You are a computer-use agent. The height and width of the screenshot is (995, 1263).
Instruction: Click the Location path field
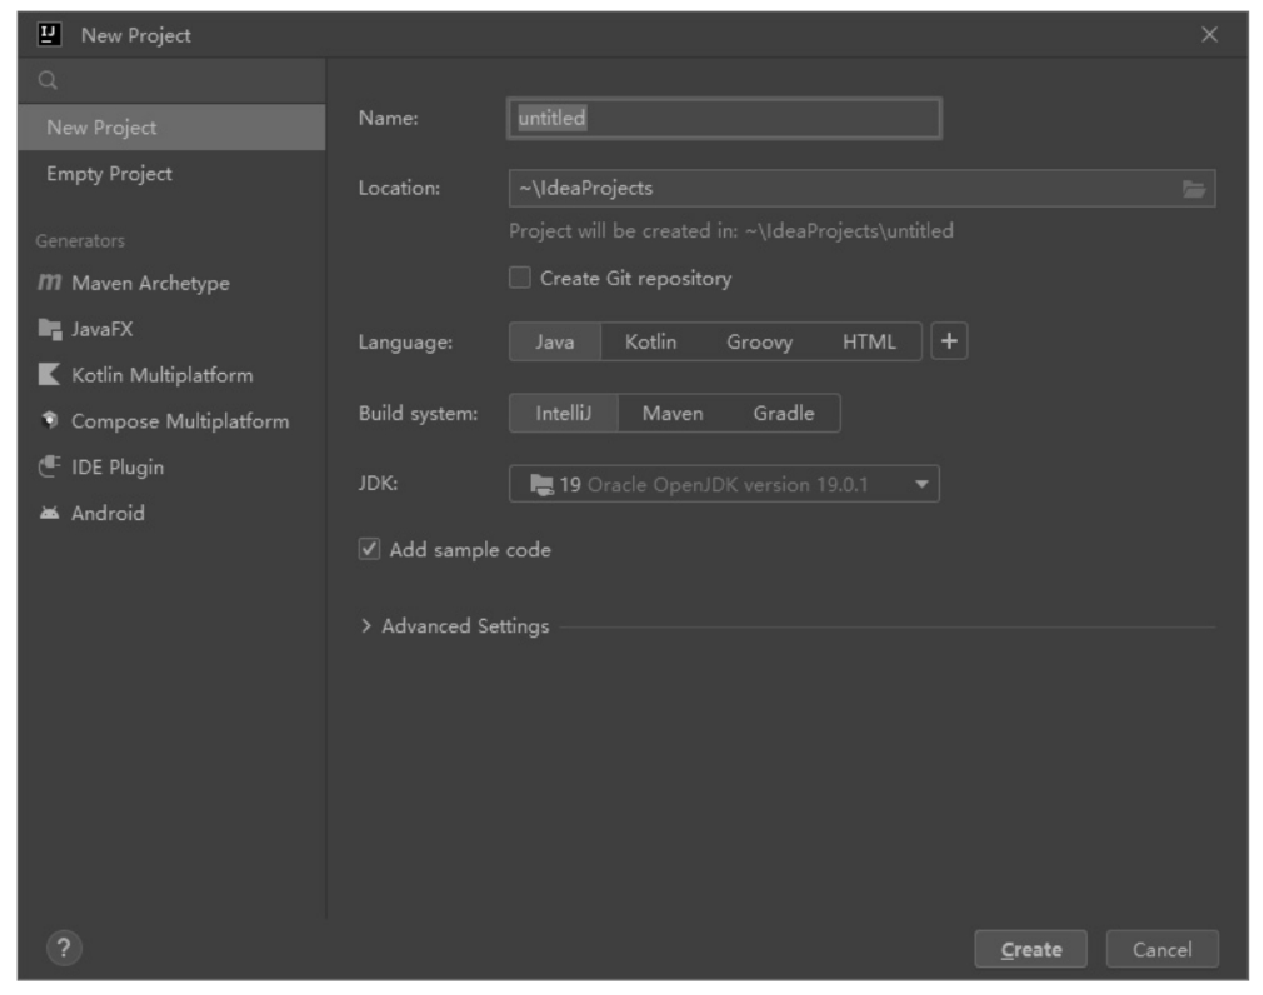(x=862, y=189)
